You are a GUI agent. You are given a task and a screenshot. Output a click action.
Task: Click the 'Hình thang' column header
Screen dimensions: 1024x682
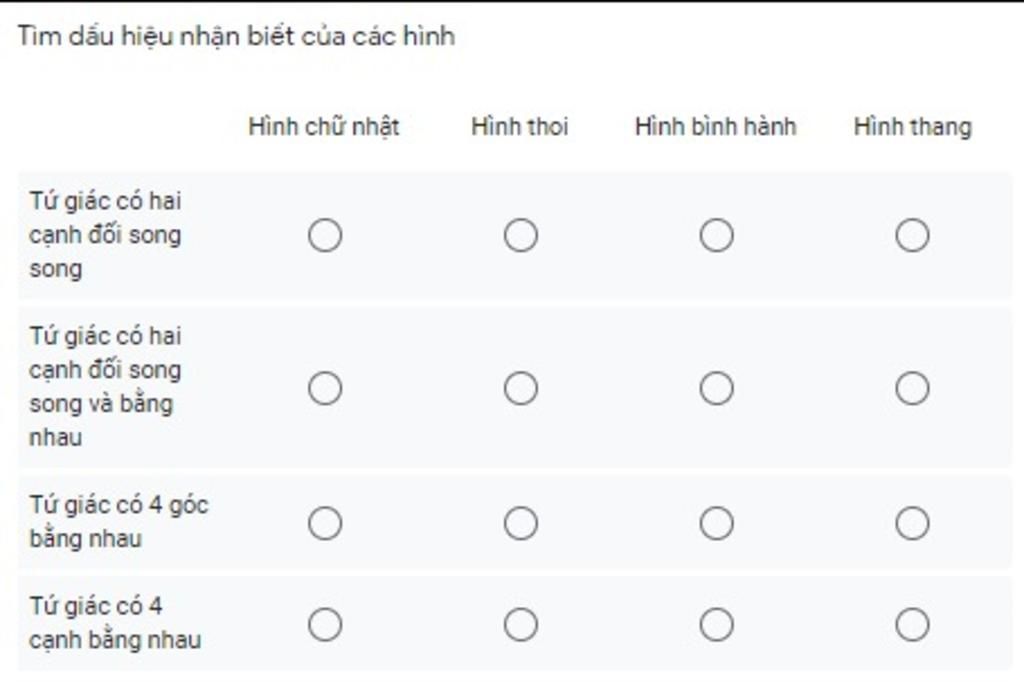(912, 127)
